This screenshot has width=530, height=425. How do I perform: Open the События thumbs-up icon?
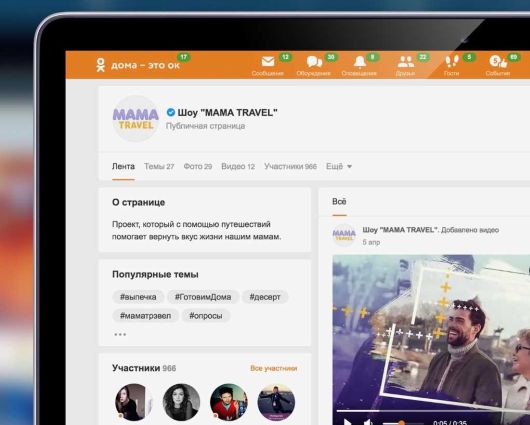pos(498,61)
